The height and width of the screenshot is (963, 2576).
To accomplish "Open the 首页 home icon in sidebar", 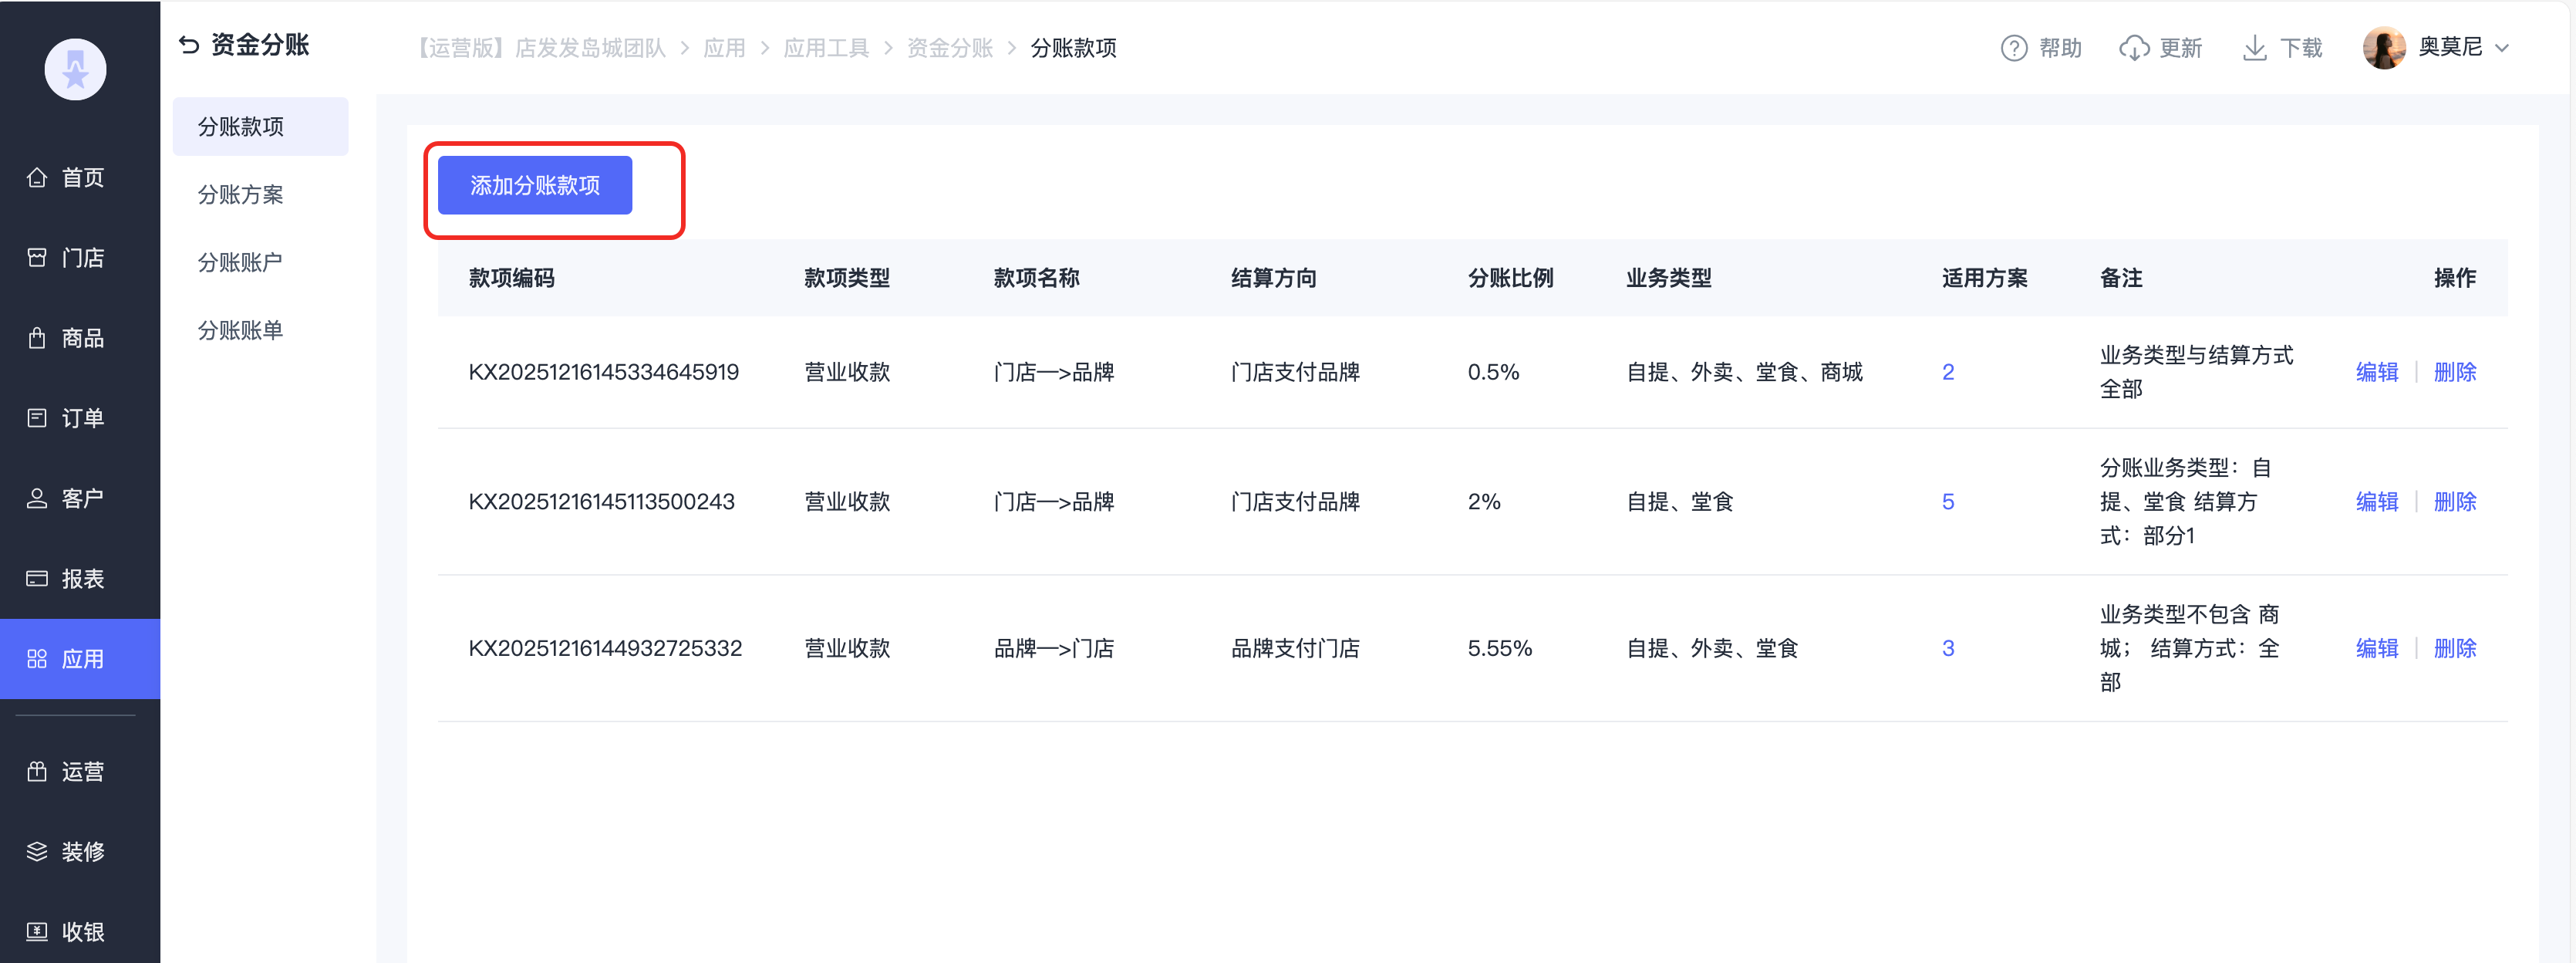I will pyautogui.click(x=37, y=178).
